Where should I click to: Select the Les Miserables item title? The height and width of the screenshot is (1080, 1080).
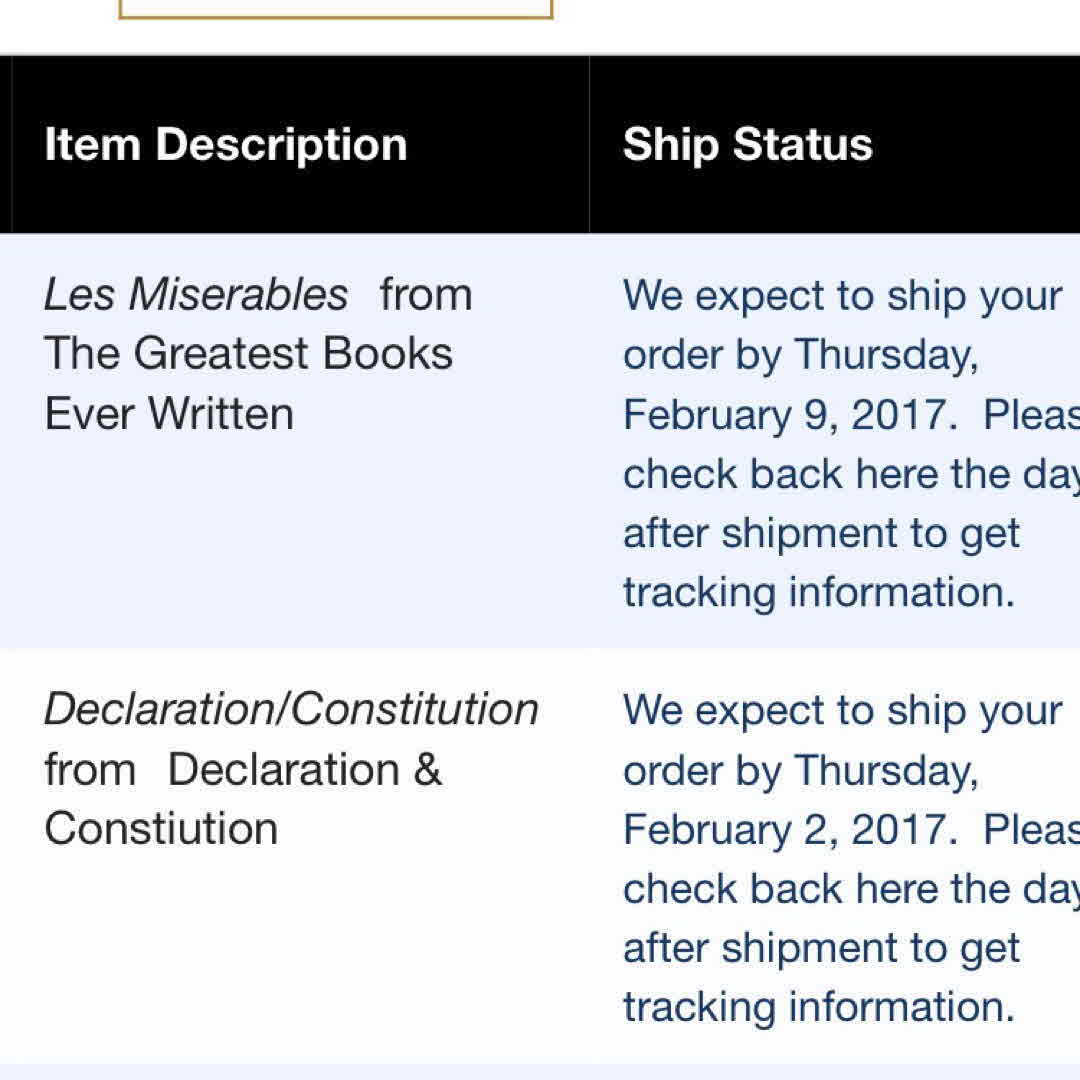[x=196, y=295]
